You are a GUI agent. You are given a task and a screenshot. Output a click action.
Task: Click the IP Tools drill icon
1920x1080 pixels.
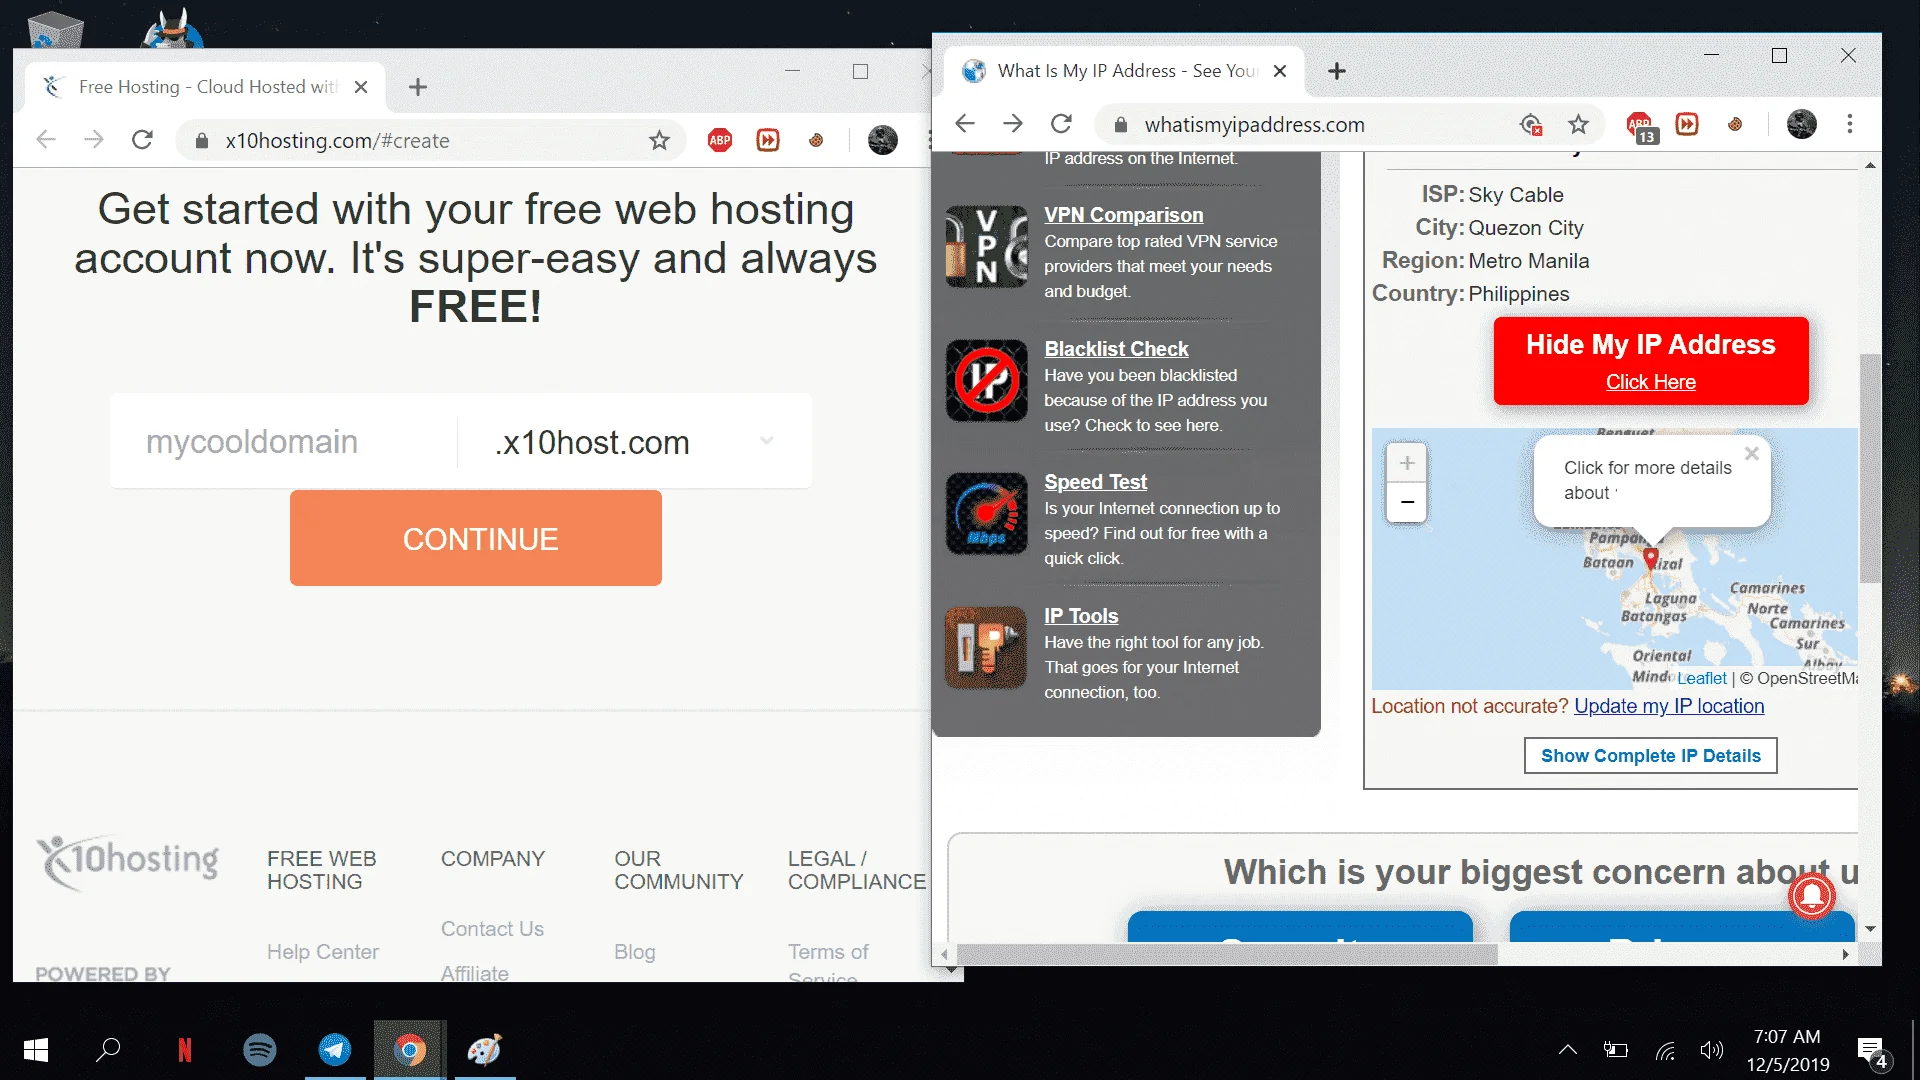pos(986,648)
